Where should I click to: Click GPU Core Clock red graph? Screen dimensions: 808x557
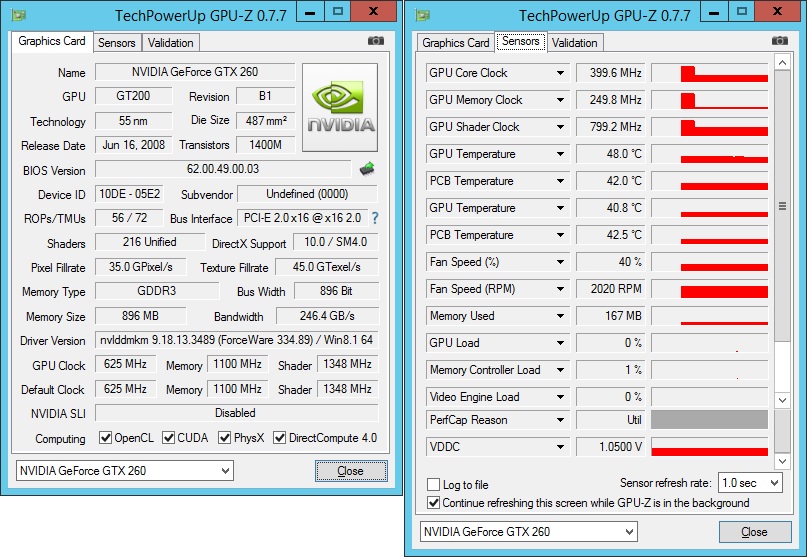tap(710, 73)
